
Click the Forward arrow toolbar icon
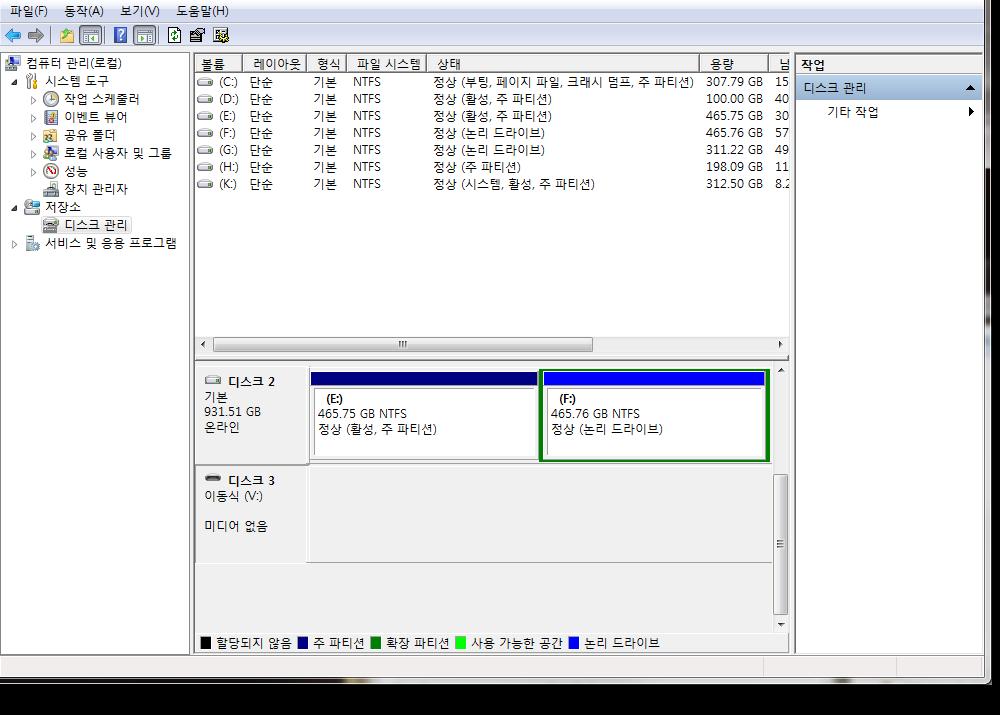36,36
